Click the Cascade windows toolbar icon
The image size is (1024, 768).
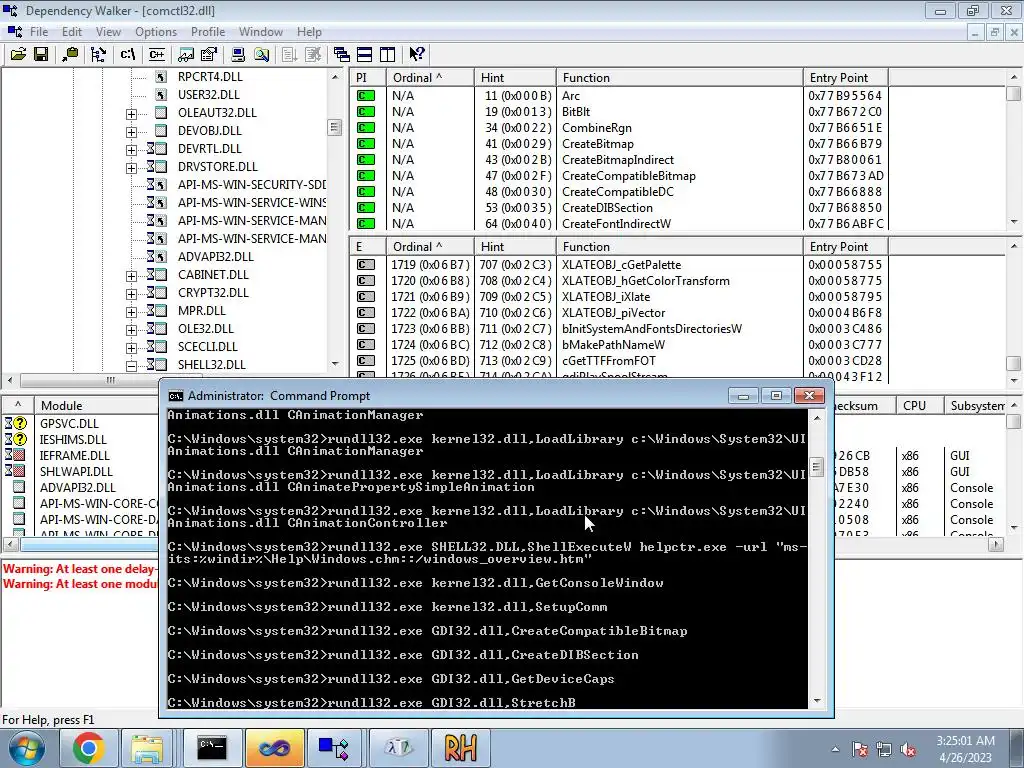[x=342, y=54]
